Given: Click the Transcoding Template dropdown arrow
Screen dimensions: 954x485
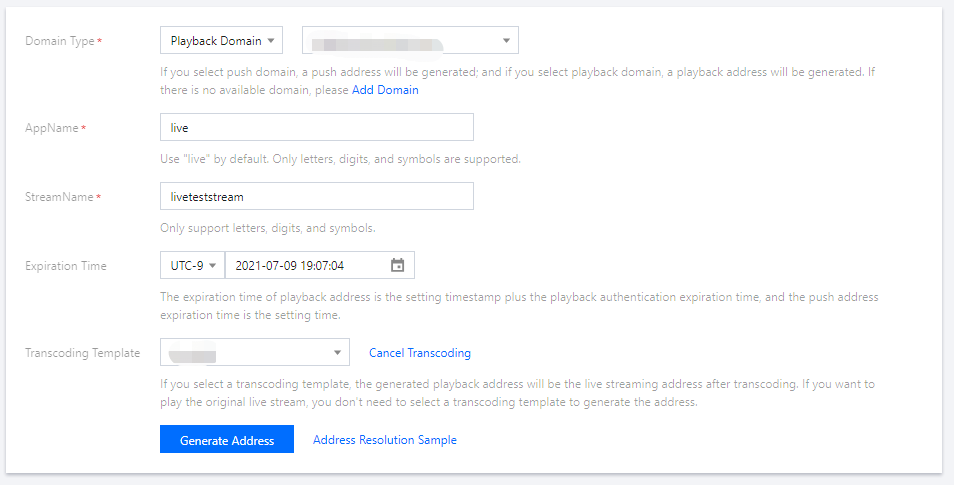Looking at the screenshot, I should 336,352.
